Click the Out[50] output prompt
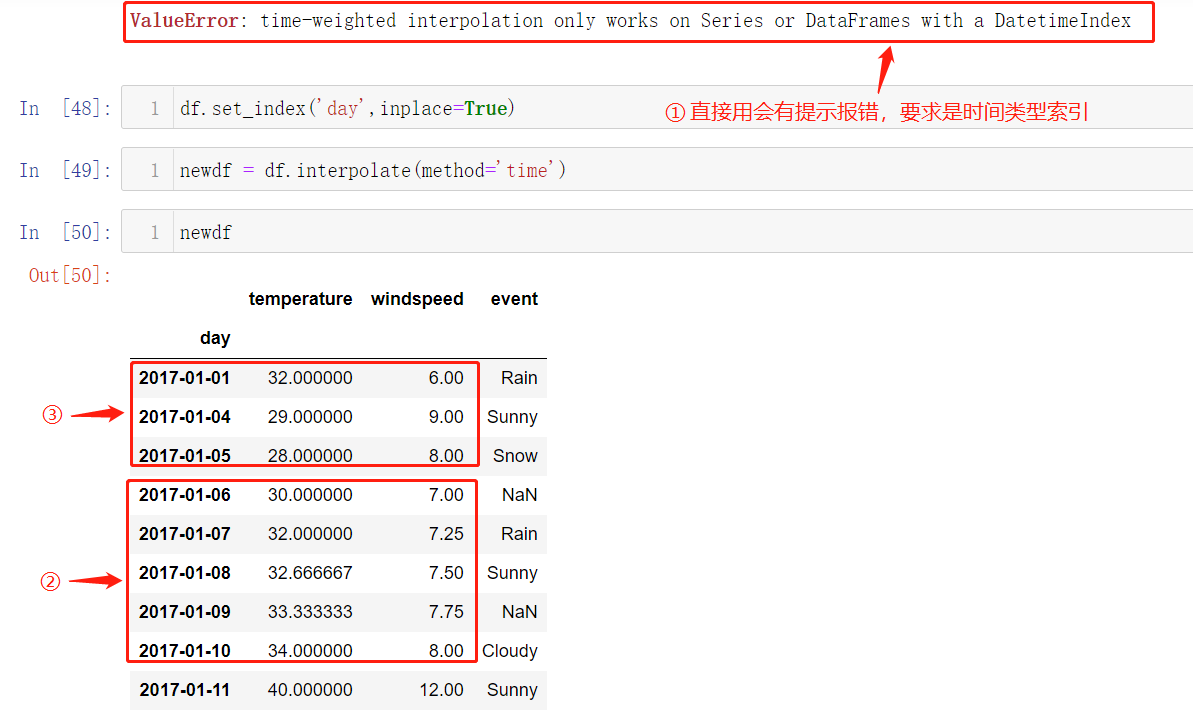1193x715 pixels. (x=70, y=275)
